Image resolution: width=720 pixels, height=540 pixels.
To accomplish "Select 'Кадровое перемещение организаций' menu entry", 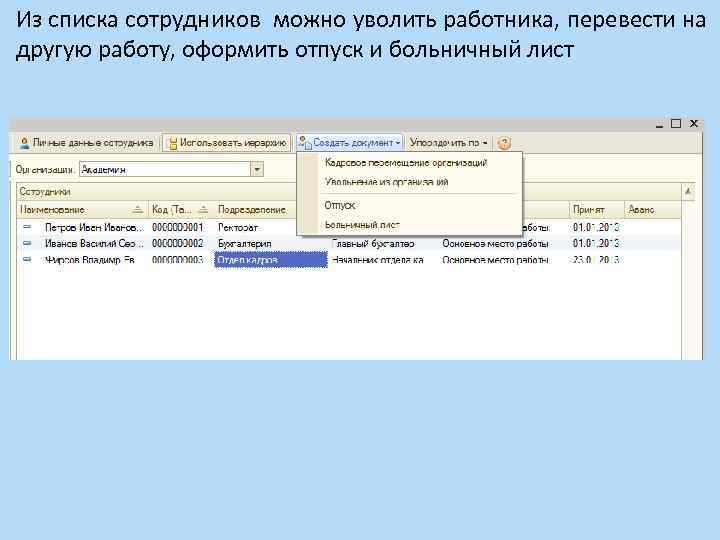I will click(x=405, y=163).
